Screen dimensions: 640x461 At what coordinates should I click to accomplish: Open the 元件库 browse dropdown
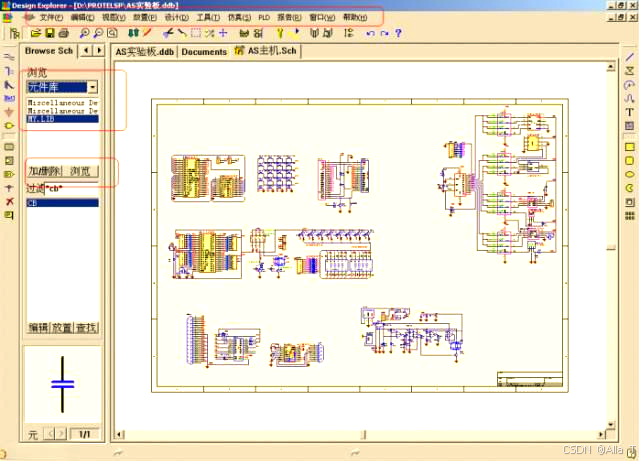[93, 87]
